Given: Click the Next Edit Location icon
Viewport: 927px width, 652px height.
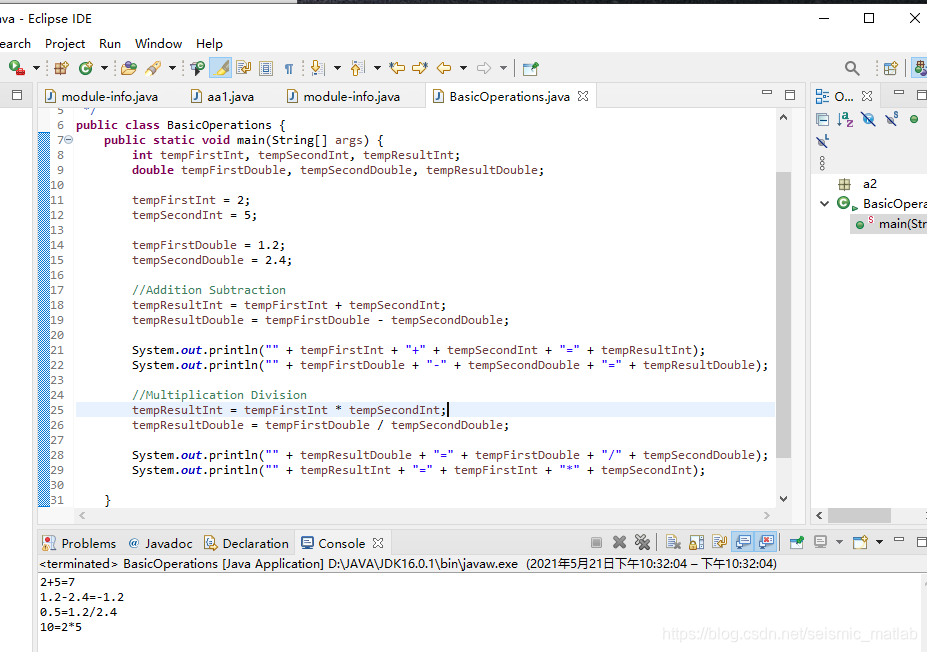Looking at the screenshot, I should (x=420, y=68).
